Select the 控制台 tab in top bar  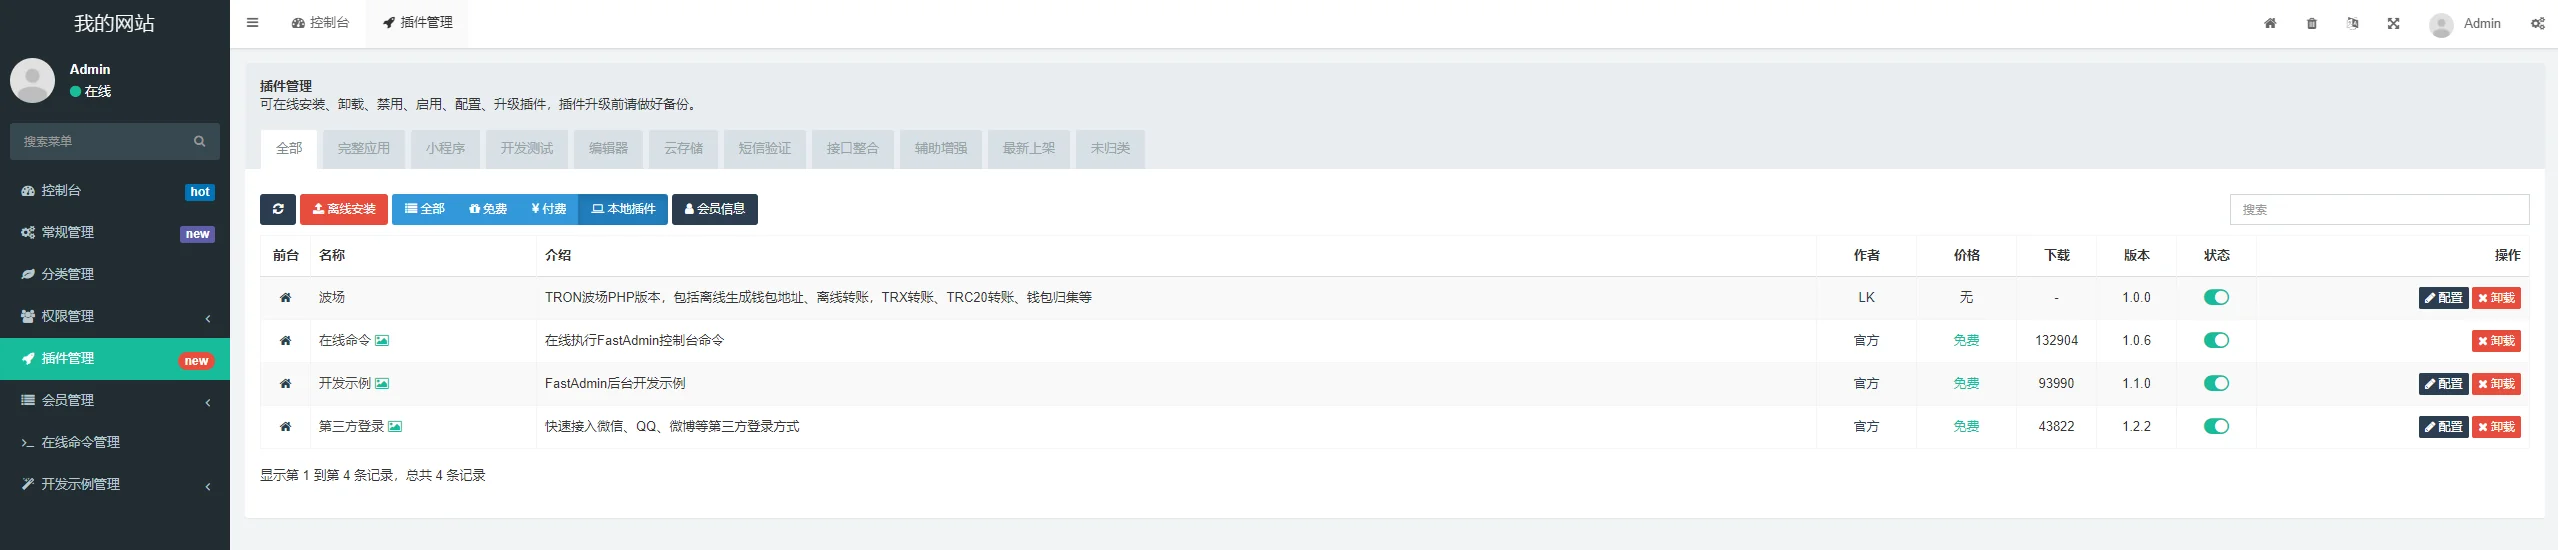pyautogui.click(x=321, y=23)
